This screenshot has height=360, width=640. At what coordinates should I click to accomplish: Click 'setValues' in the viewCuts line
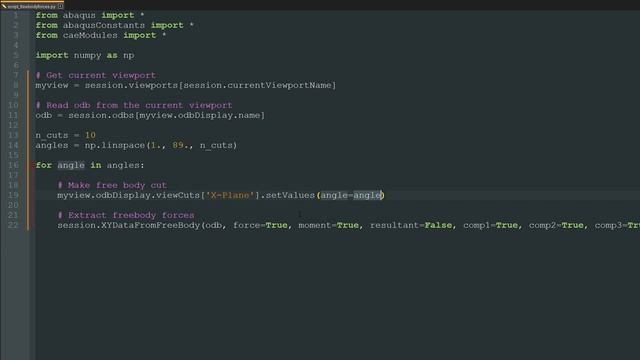tap(290, 195)
